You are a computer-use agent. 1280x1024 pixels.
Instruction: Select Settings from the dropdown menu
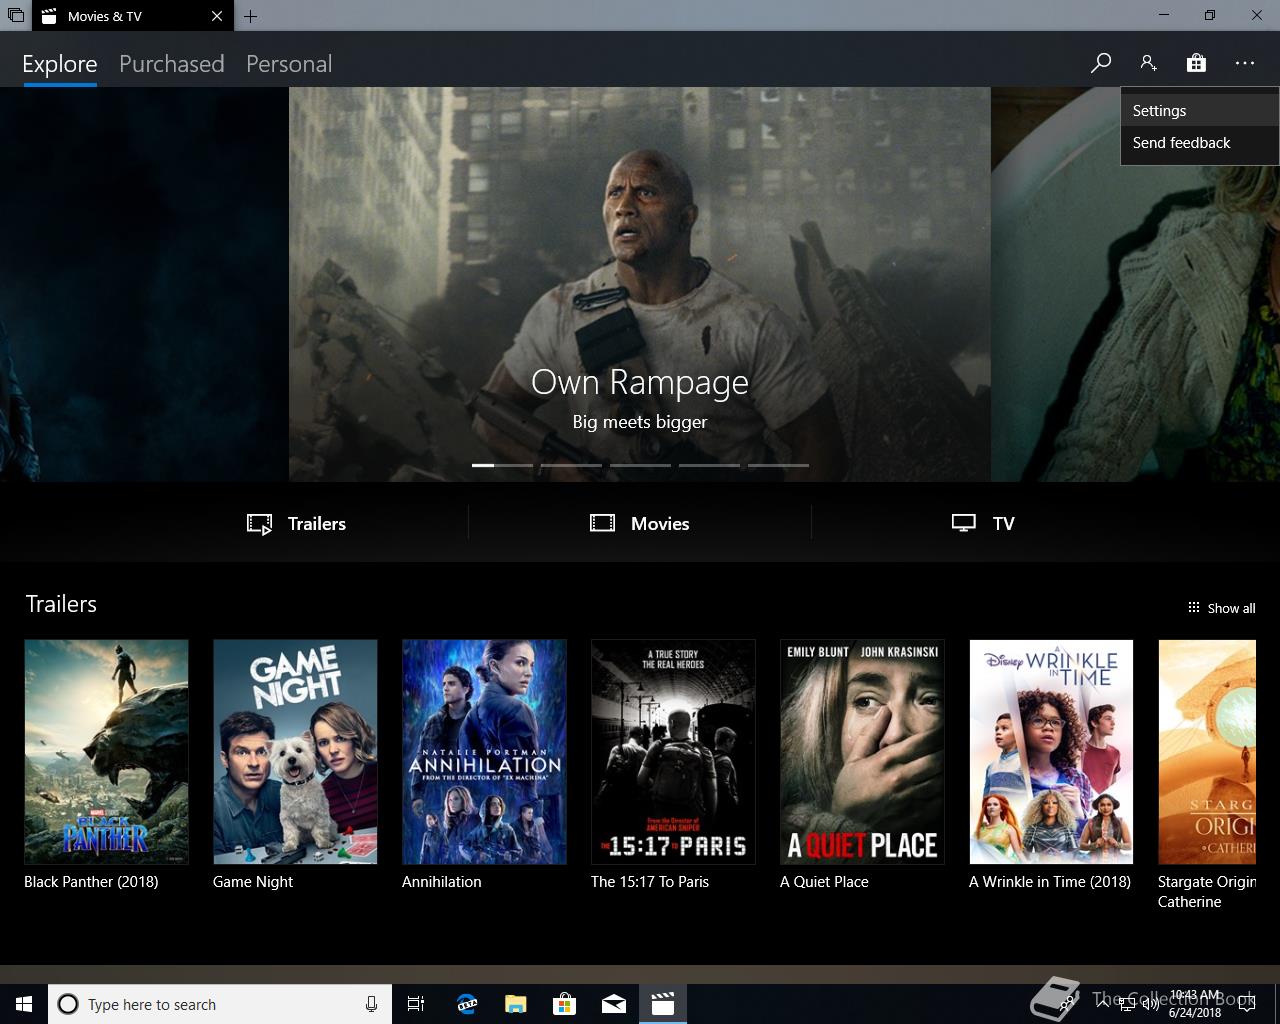click(1200, 111)
